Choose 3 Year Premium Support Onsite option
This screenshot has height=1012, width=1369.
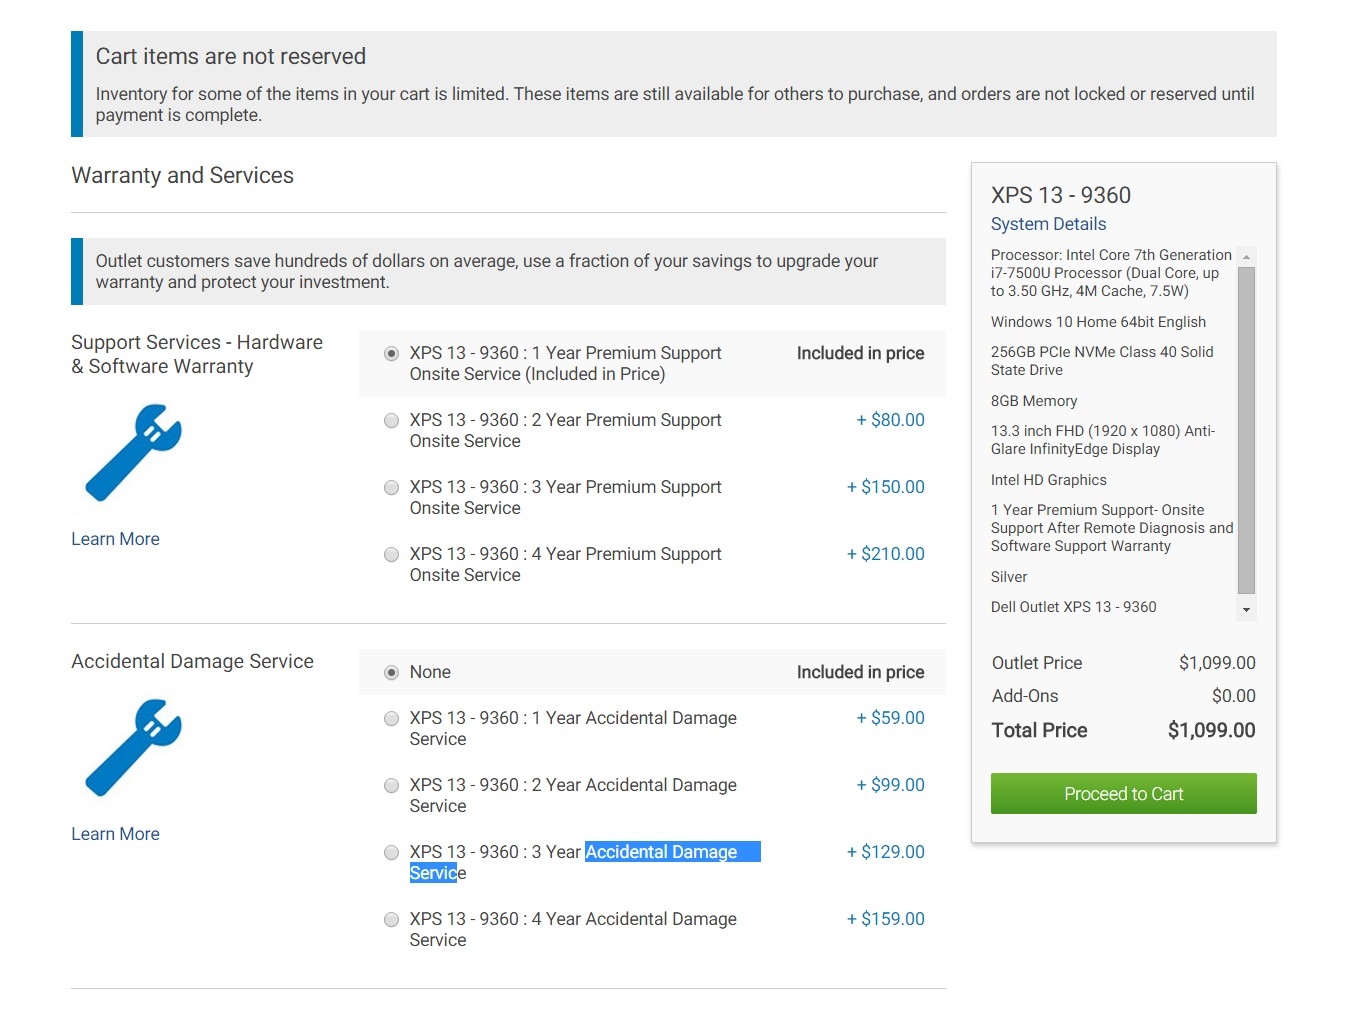click(392, 487)
